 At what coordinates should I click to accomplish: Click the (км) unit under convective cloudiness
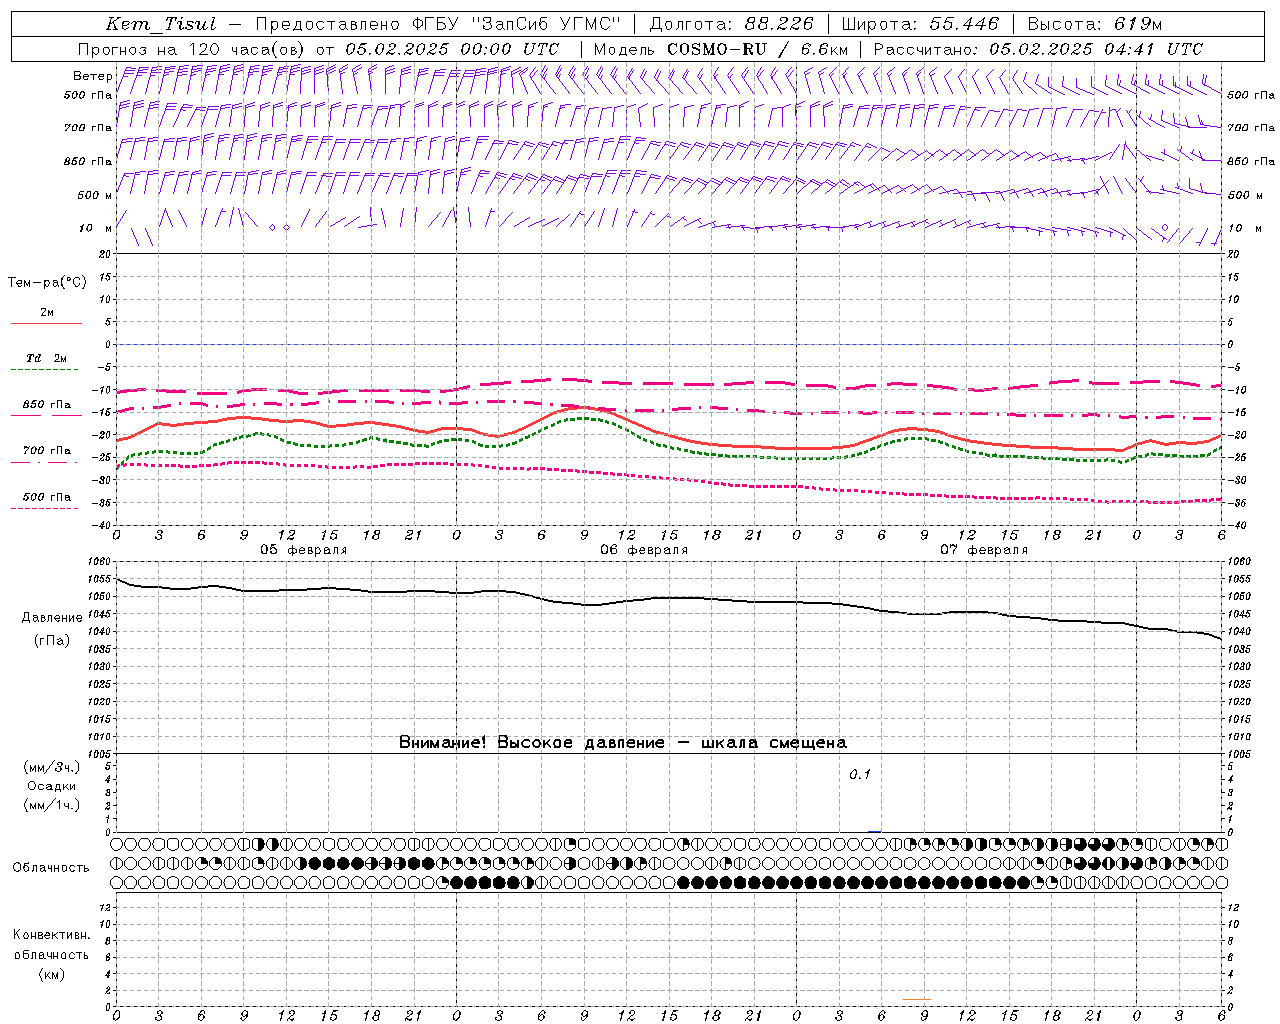(52, 974)
